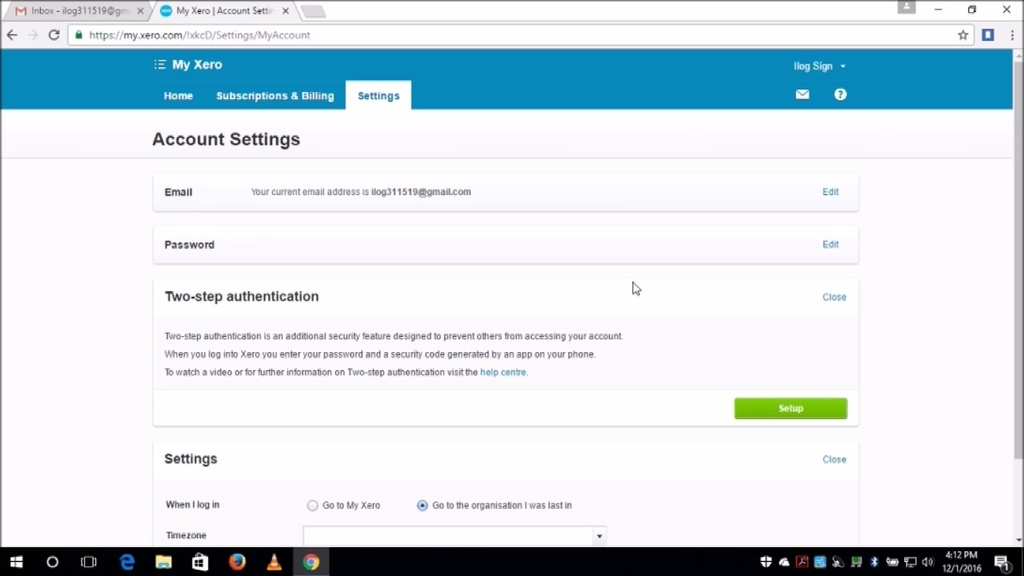Go to the Home tab
Viewport: 1024px width, 576px height.
178,95
